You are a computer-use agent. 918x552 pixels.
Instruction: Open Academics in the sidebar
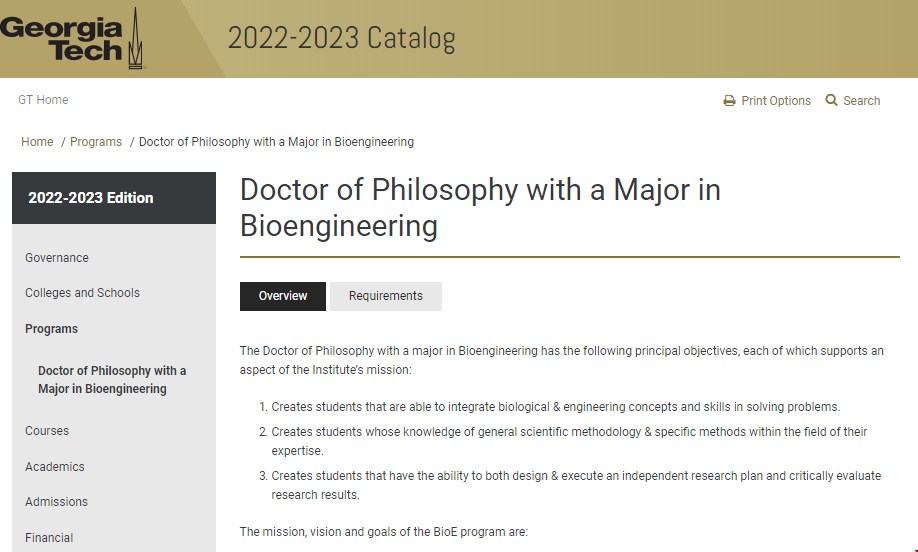[55, 467]
